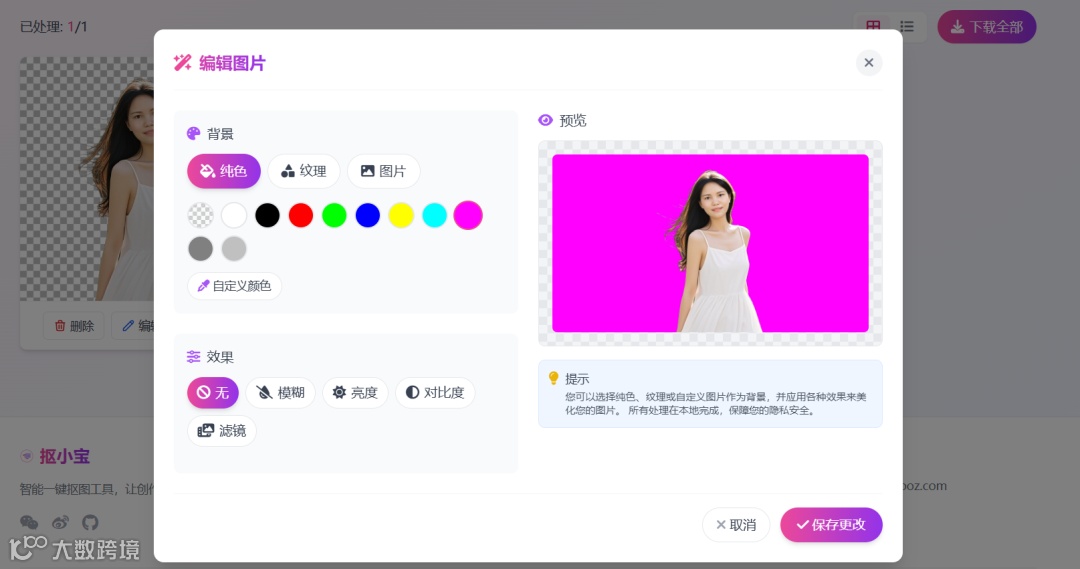
Task: Choose the white color swatch
Action: [234, 215]
